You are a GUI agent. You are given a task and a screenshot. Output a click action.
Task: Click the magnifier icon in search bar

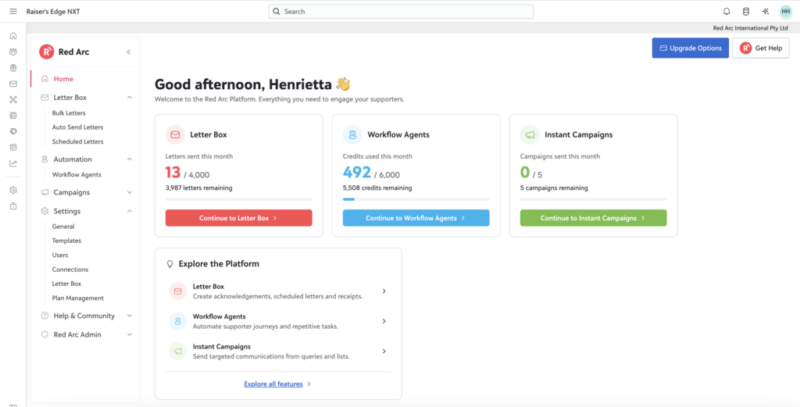277,11
